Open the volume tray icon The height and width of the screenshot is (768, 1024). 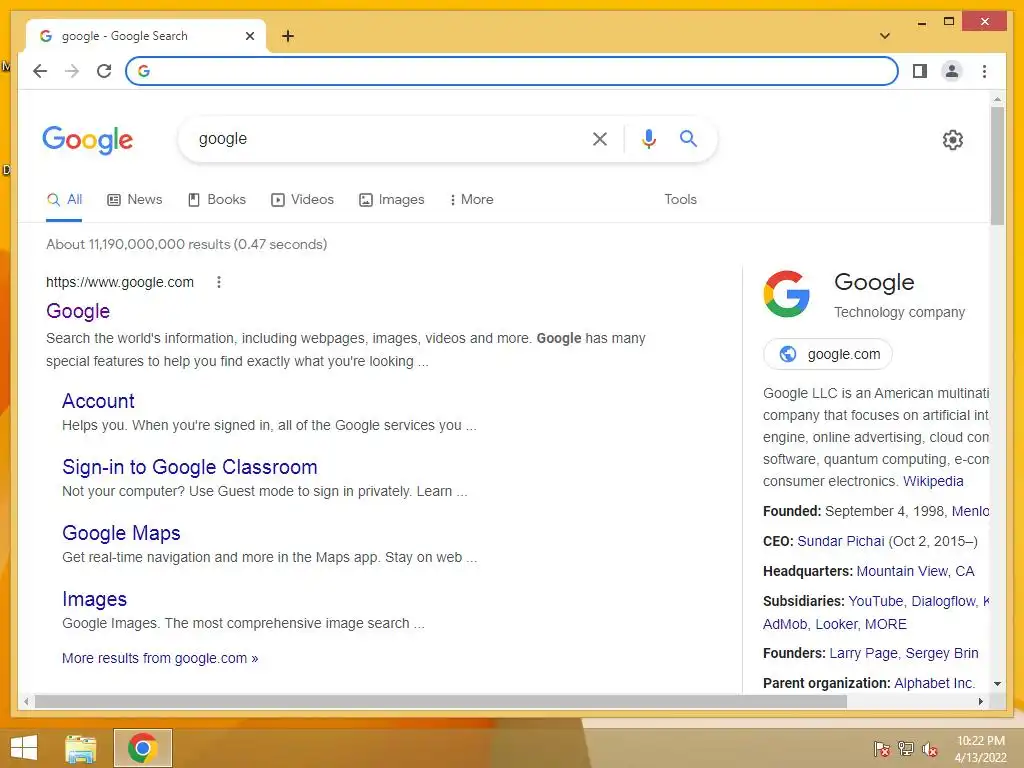pos(929,748)
